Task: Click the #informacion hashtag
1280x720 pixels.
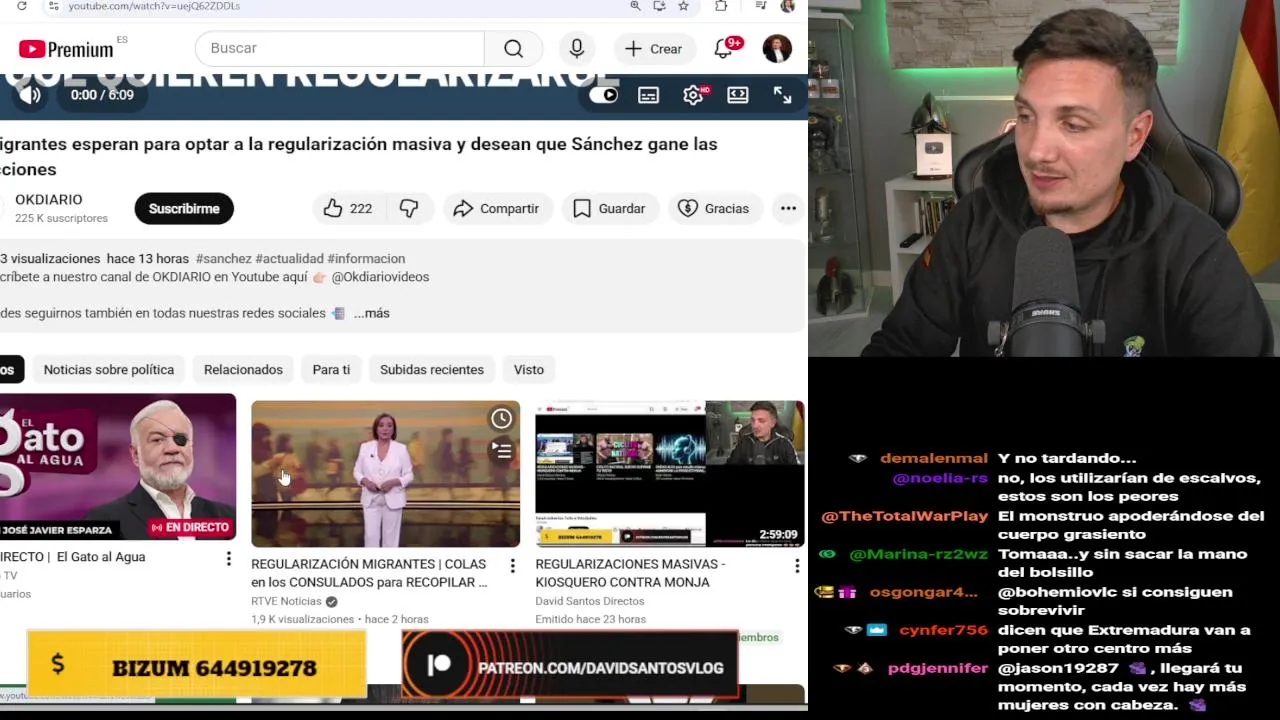Action: click(366, 259)
